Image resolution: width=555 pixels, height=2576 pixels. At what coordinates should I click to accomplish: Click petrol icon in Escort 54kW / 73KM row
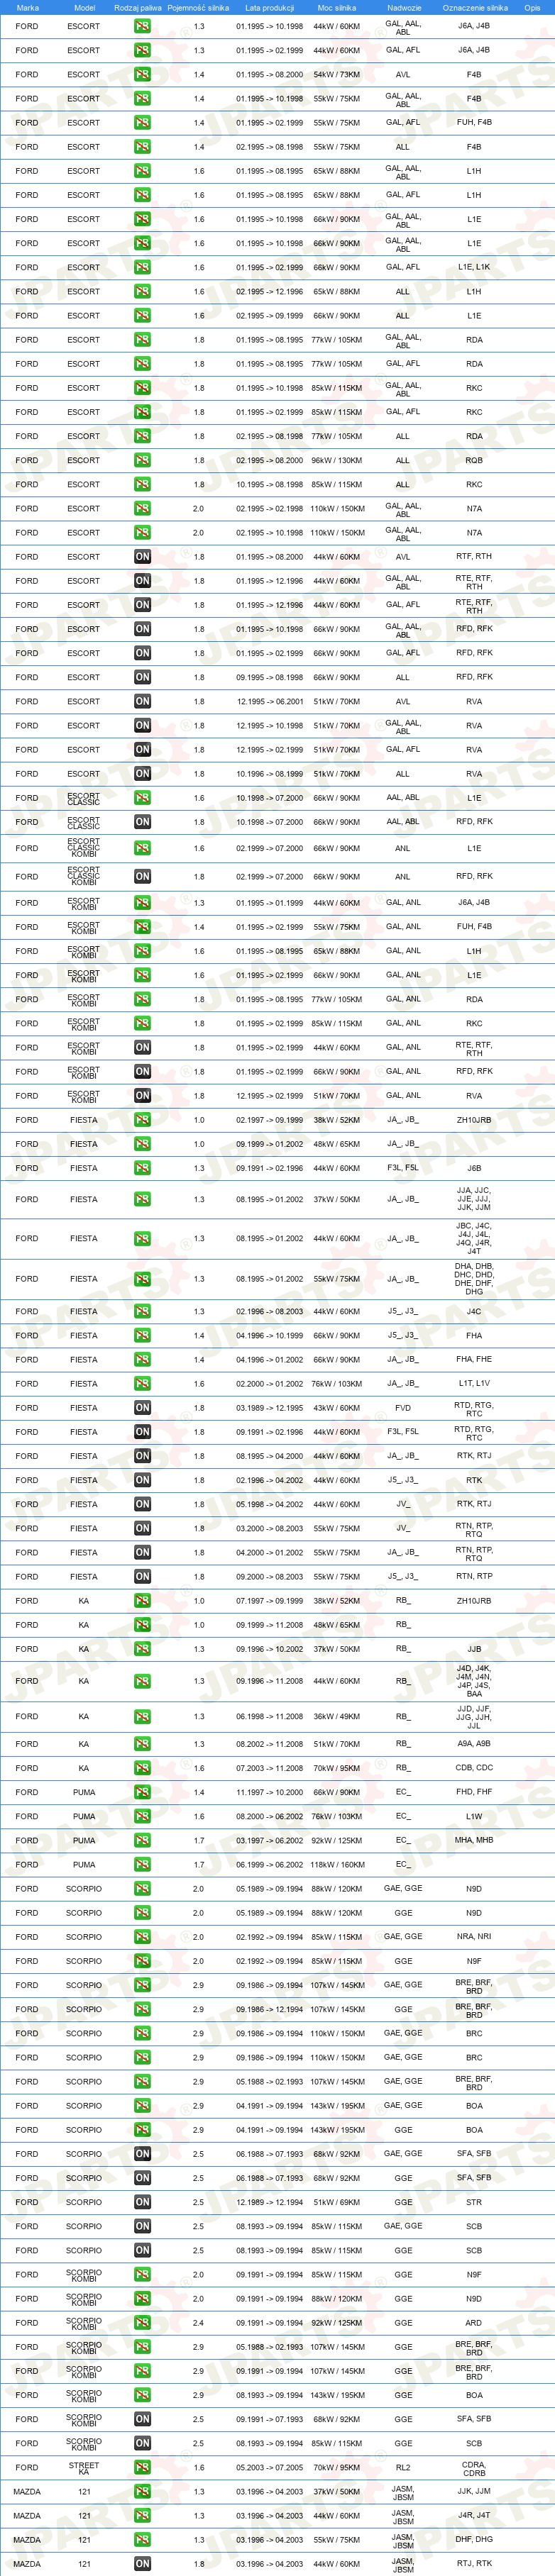click(x=142, y=74)
